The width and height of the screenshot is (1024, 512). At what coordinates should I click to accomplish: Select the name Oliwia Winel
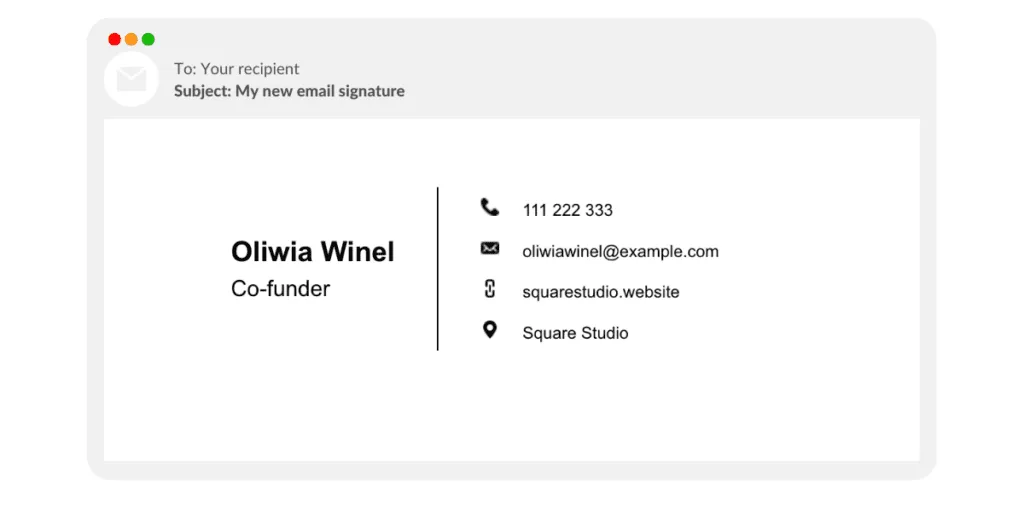312,252
